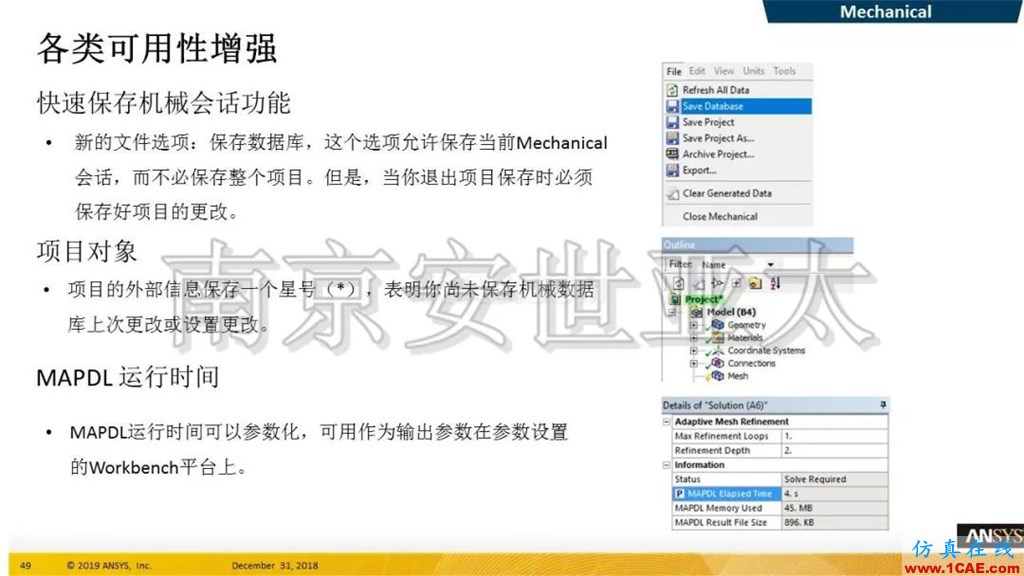Screen dimensions: 1024x576
Task: Expand the Materials branch
Action: [x=694, y=338]
